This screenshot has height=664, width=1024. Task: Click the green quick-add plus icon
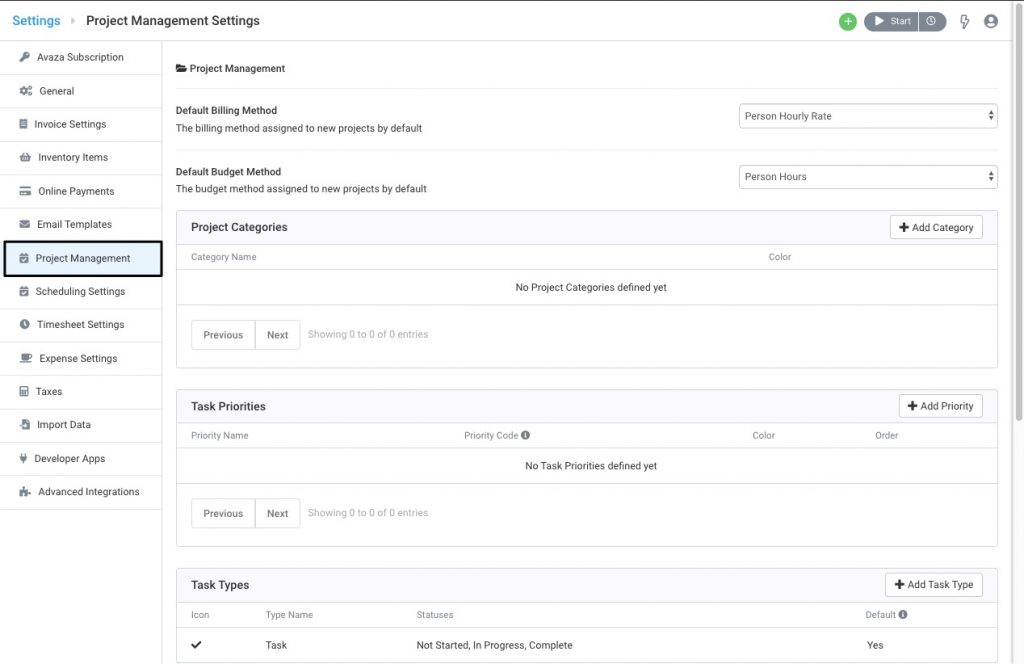[x=847, y=21]
